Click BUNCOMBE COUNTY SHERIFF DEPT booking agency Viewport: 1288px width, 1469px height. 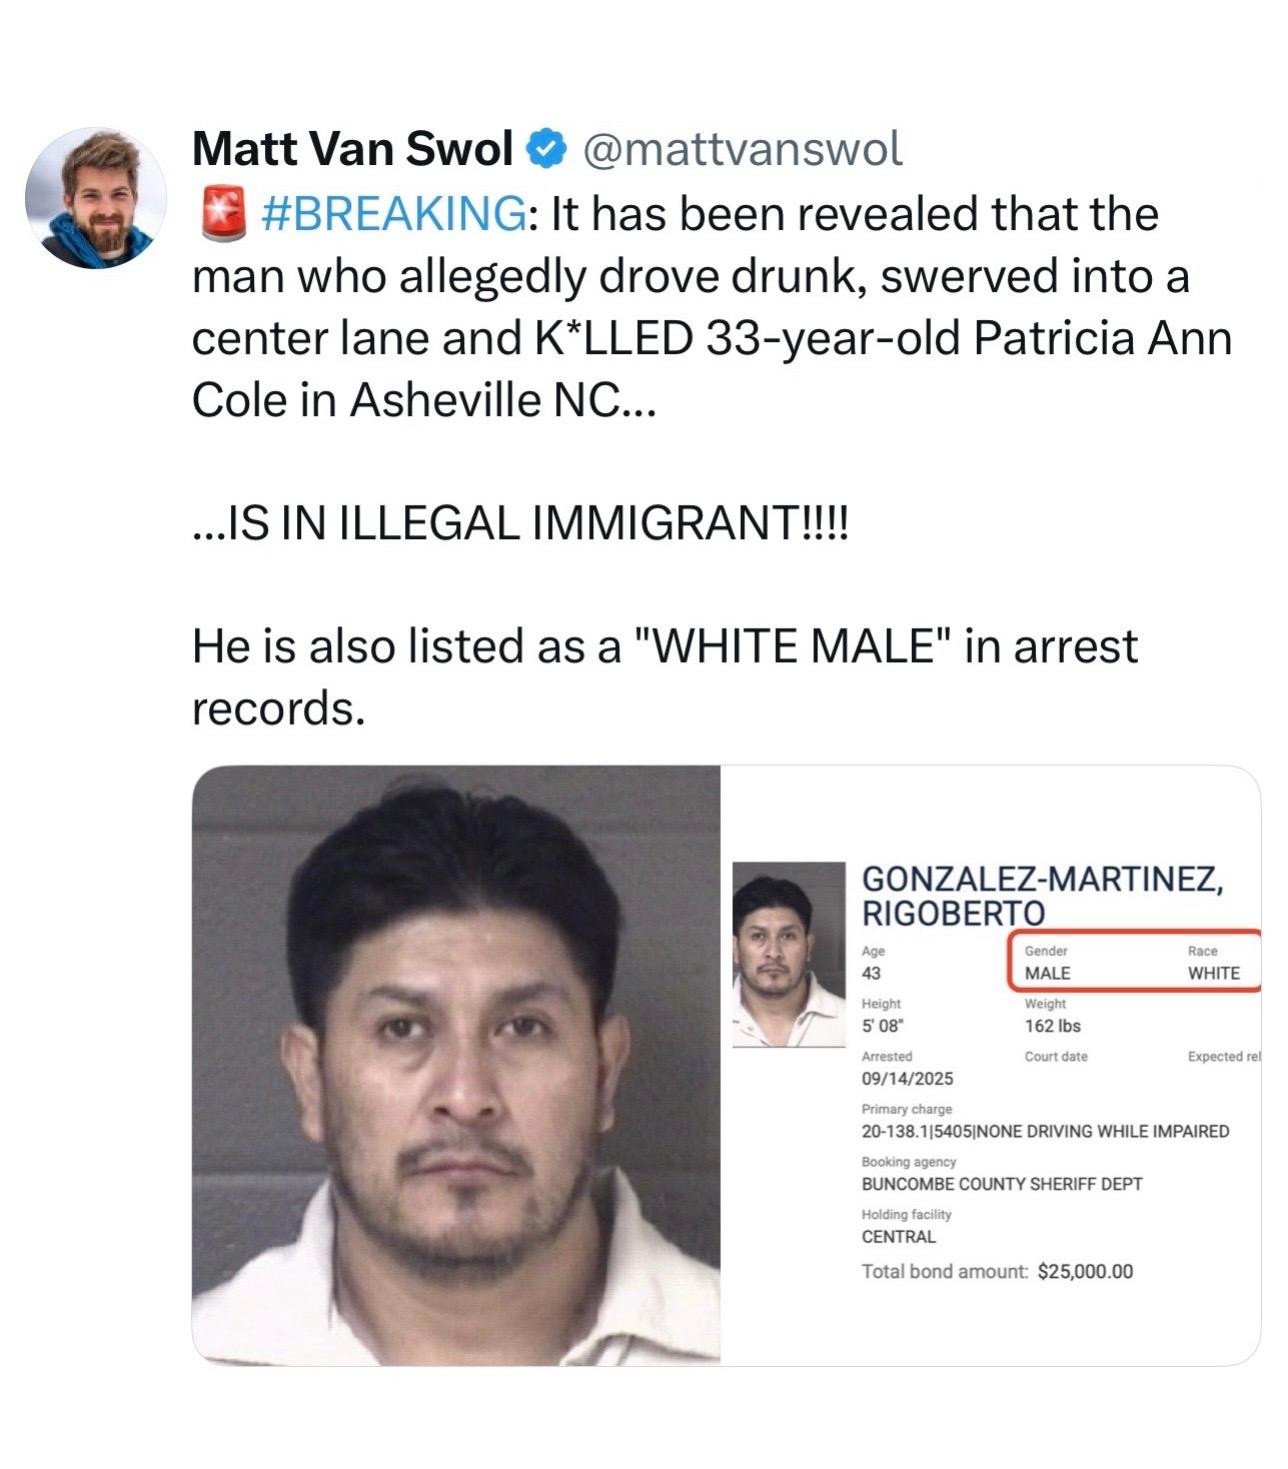1002,1183
